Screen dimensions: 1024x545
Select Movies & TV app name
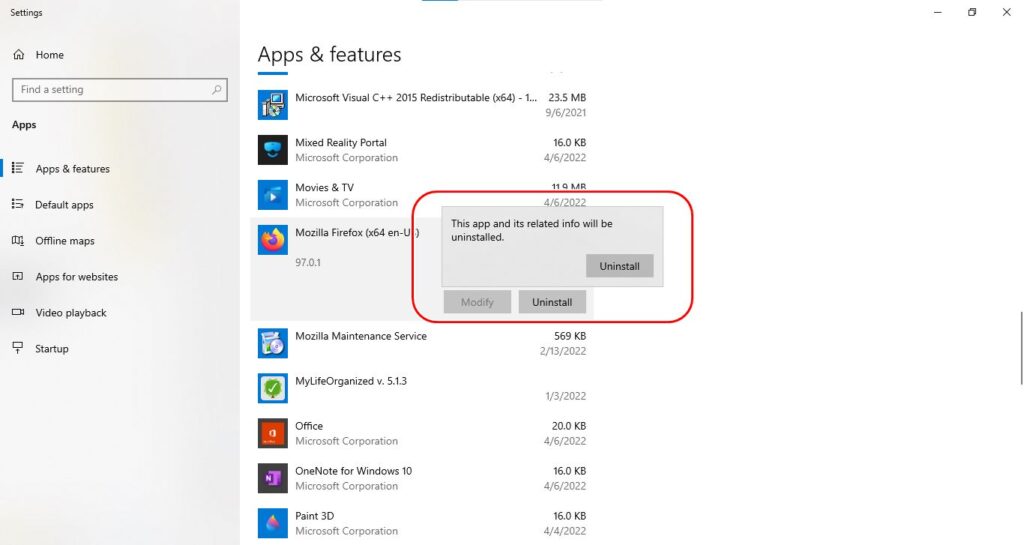click(x=324, y=187)
